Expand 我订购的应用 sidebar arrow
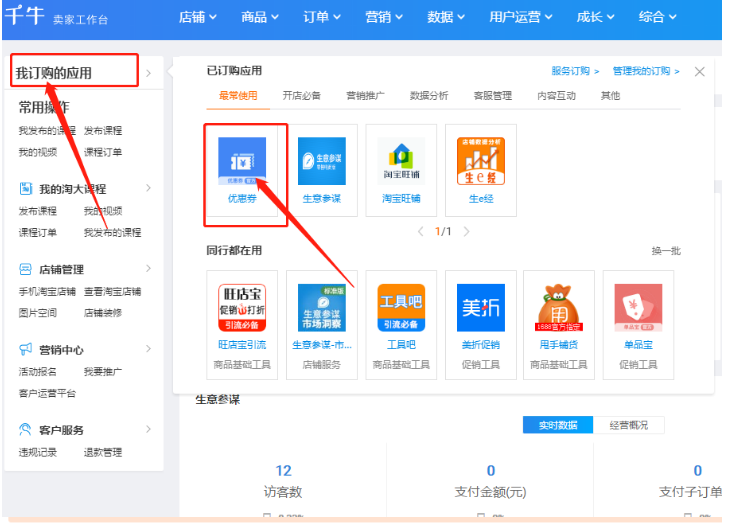 (x=148, y=73)
